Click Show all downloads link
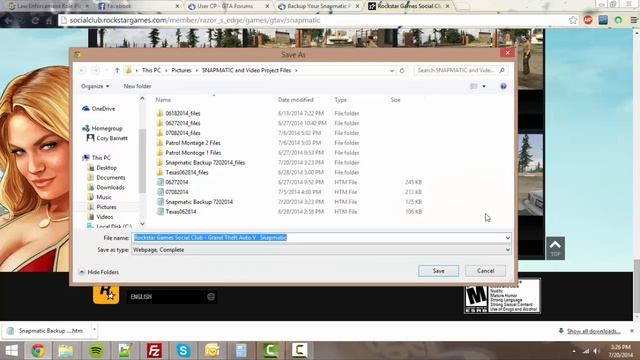Viewport: 640px width, 360px height. click(x=593, y=331)
